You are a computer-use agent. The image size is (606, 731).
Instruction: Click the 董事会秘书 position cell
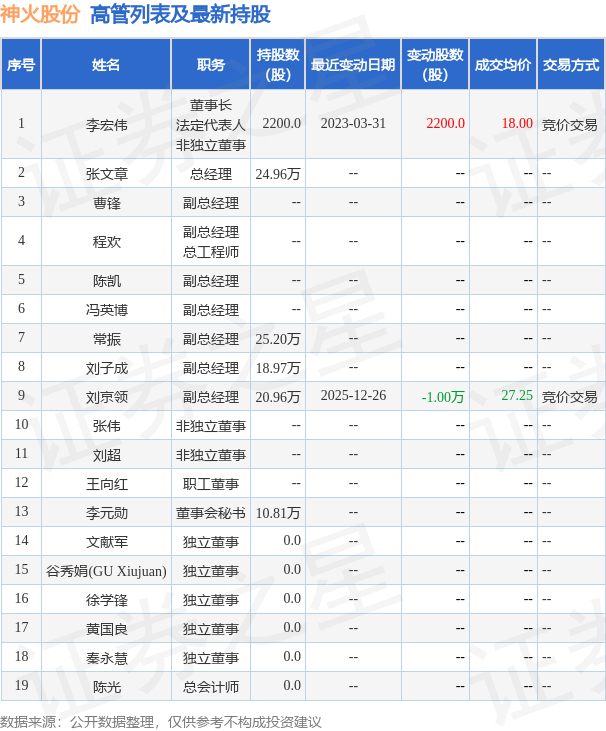click(211, 513)
